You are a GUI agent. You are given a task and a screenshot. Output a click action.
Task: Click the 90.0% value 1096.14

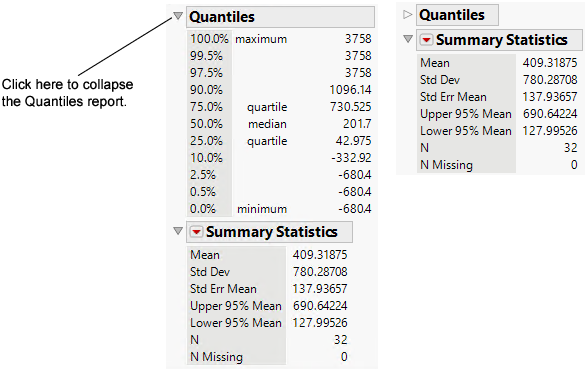click(350, 90)
